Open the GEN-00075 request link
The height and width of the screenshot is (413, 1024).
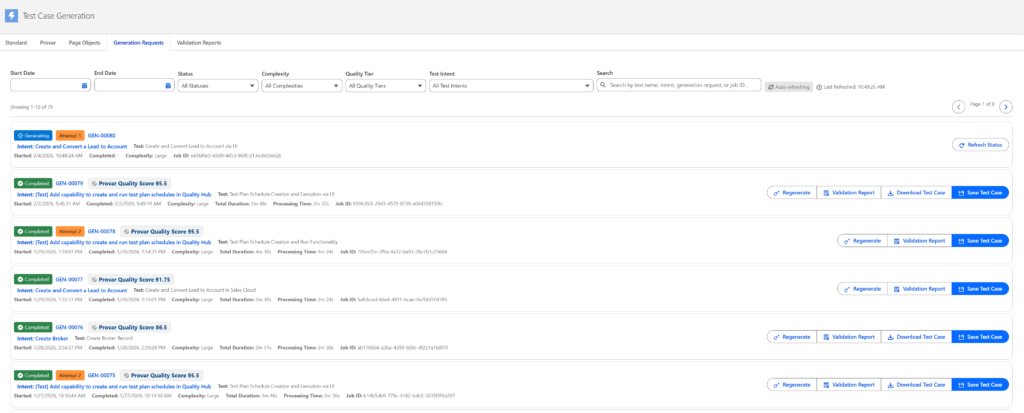coord(101,375)
